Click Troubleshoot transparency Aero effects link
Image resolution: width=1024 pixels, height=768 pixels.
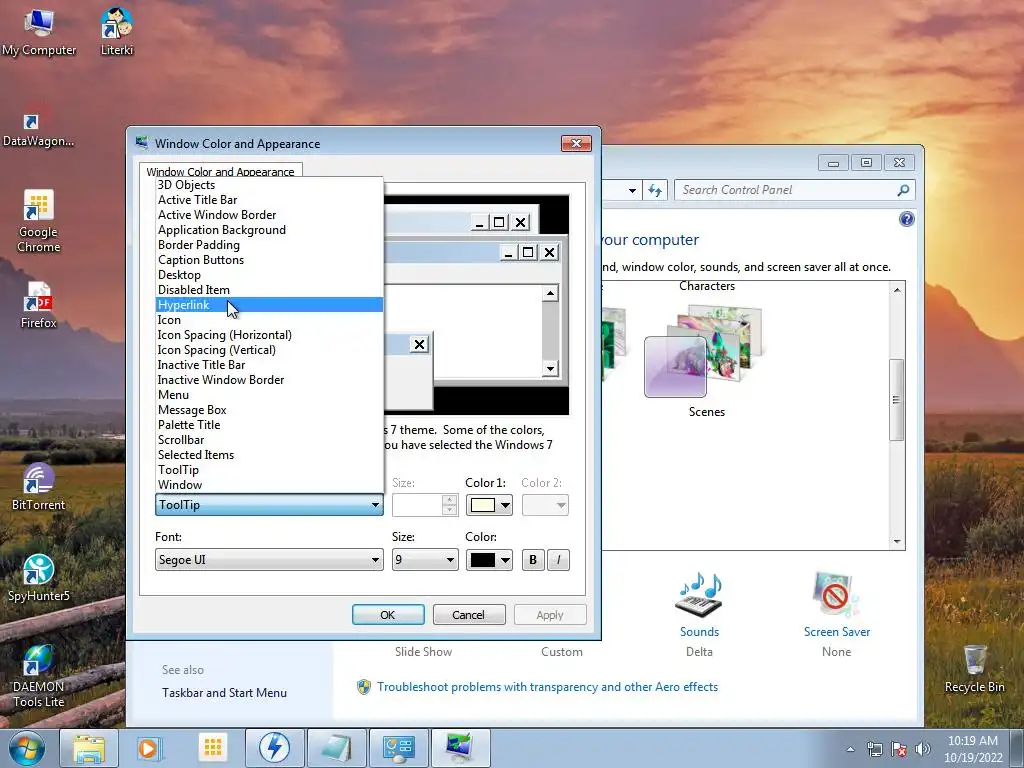point(547,687)
